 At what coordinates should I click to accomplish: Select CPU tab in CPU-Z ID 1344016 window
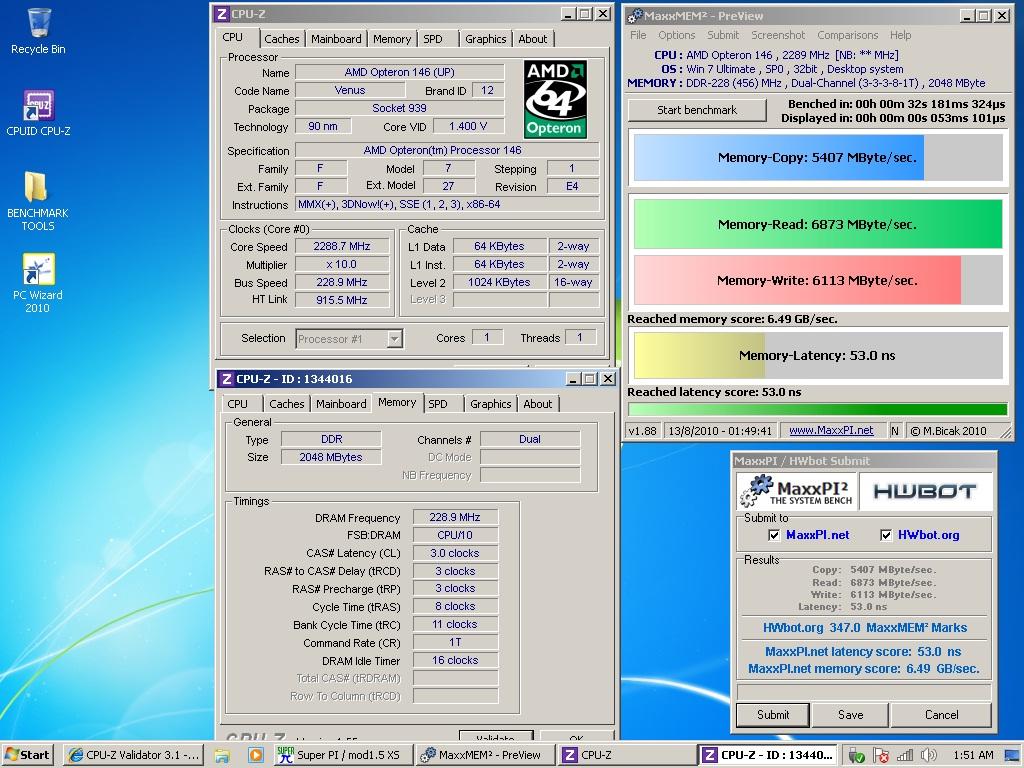point(238,404)
